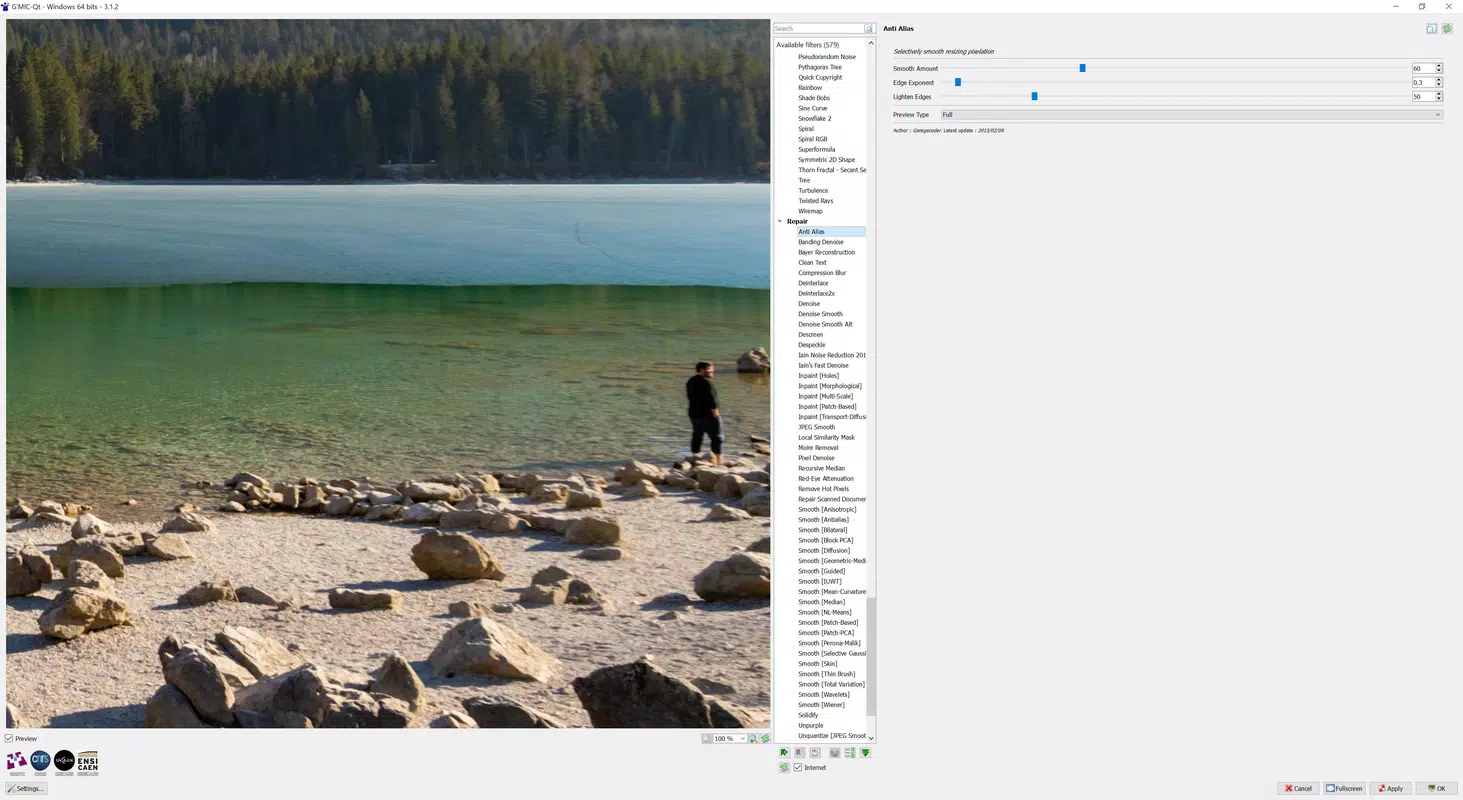Toggle the Preview checkbox
Viewport: 1463px width, 800px height.
point(9,739)
